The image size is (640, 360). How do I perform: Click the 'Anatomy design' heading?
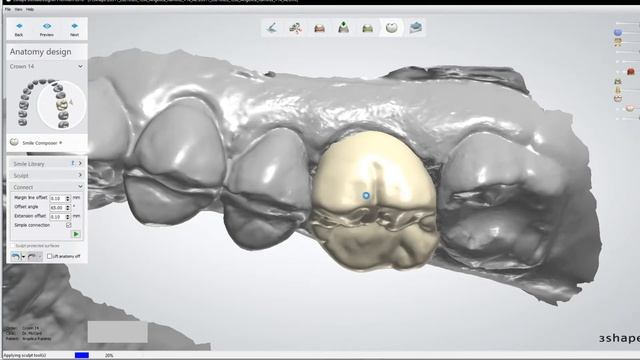(40, 52)
